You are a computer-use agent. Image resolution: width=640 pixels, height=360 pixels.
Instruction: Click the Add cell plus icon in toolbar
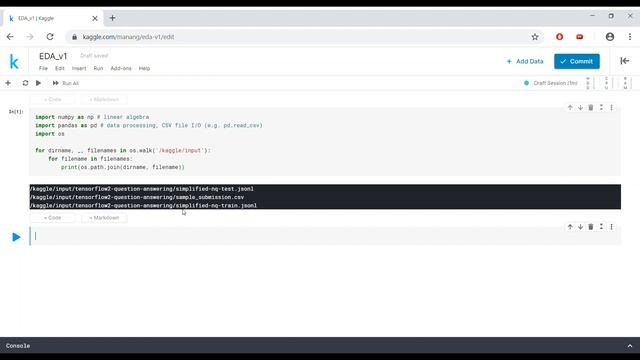8,83
